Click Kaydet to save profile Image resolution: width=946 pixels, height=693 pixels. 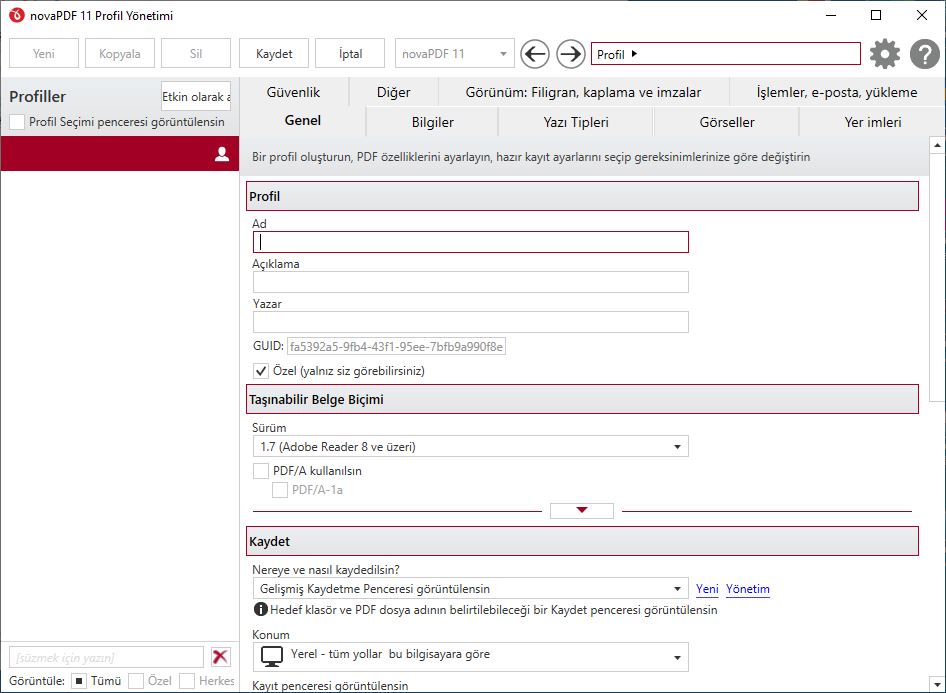coord(274,54)
